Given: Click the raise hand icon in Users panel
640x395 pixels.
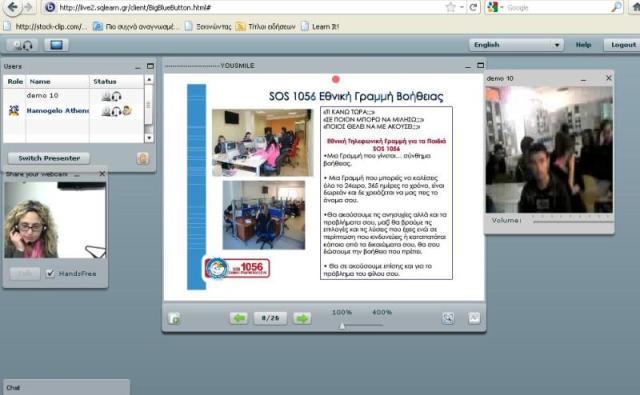Looking at the screenshot, I should (142, 158).
